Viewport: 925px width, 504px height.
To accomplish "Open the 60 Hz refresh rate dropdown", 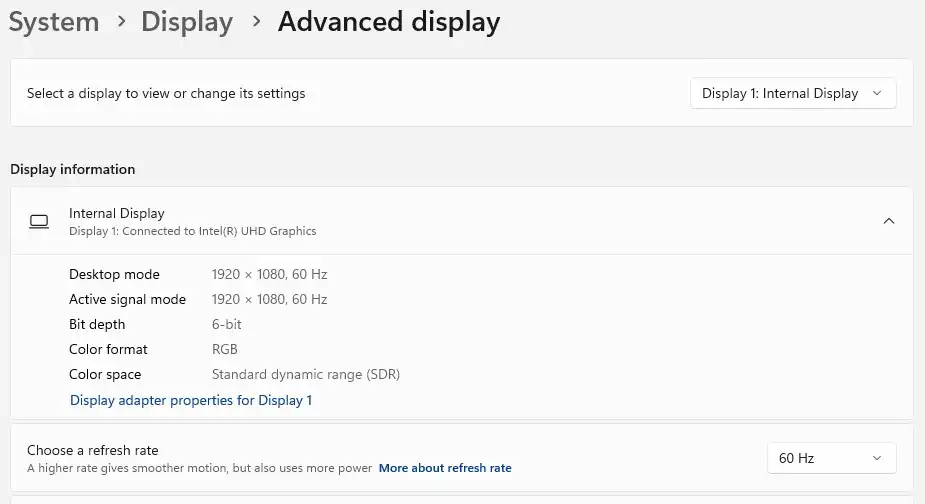I will tap(830, 458).
